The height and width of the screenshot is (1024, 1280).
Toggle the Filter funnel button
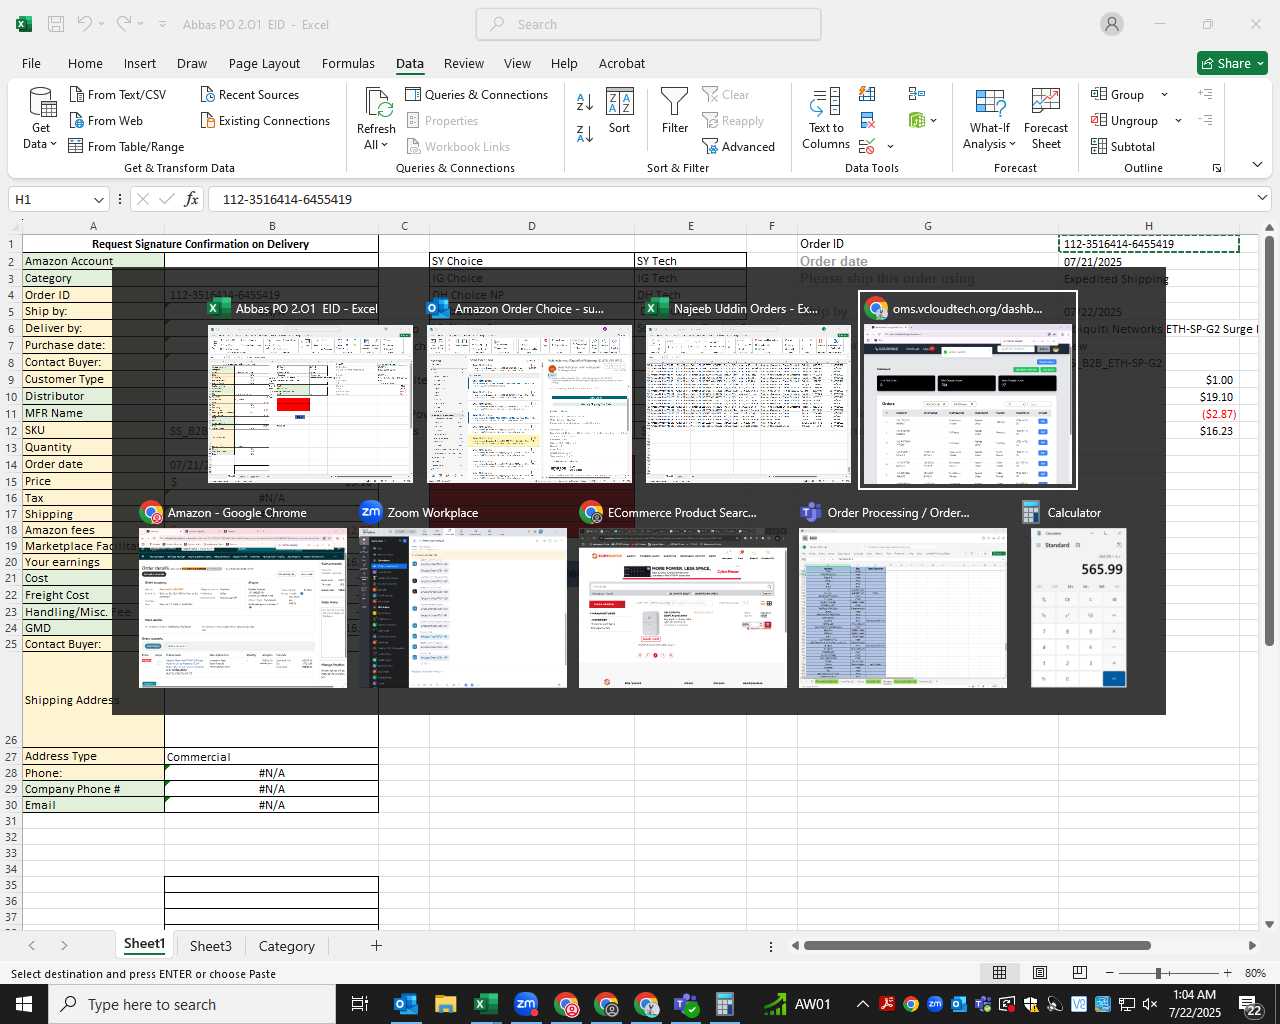[675, 112]
